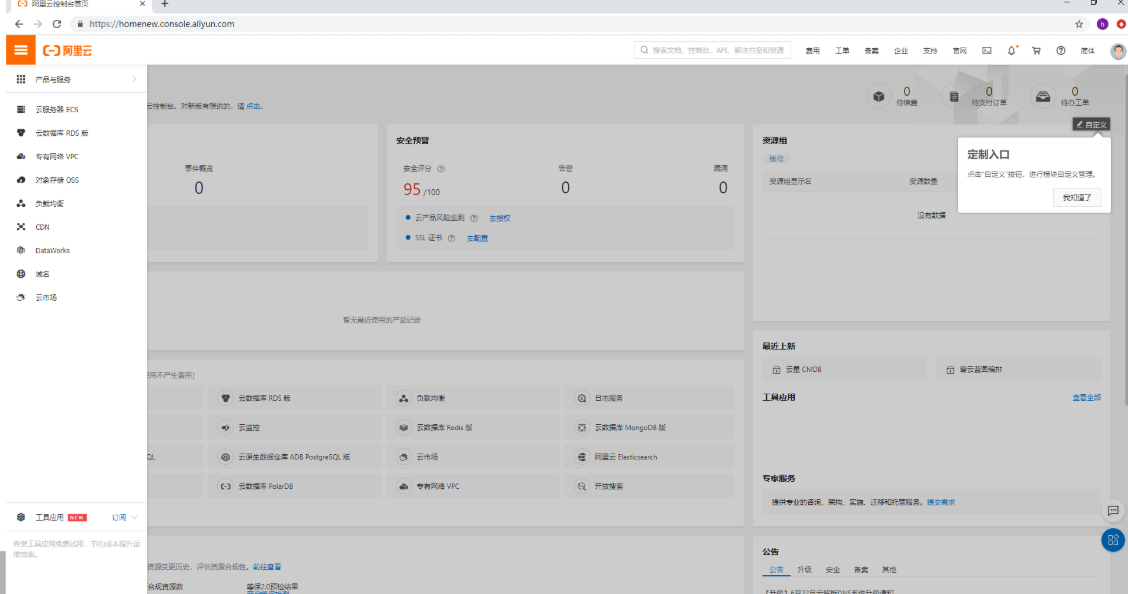Click the 订阅 link in sidebar
The width and height of the screenshot is (1128, 594).
[x=119, y=517]
